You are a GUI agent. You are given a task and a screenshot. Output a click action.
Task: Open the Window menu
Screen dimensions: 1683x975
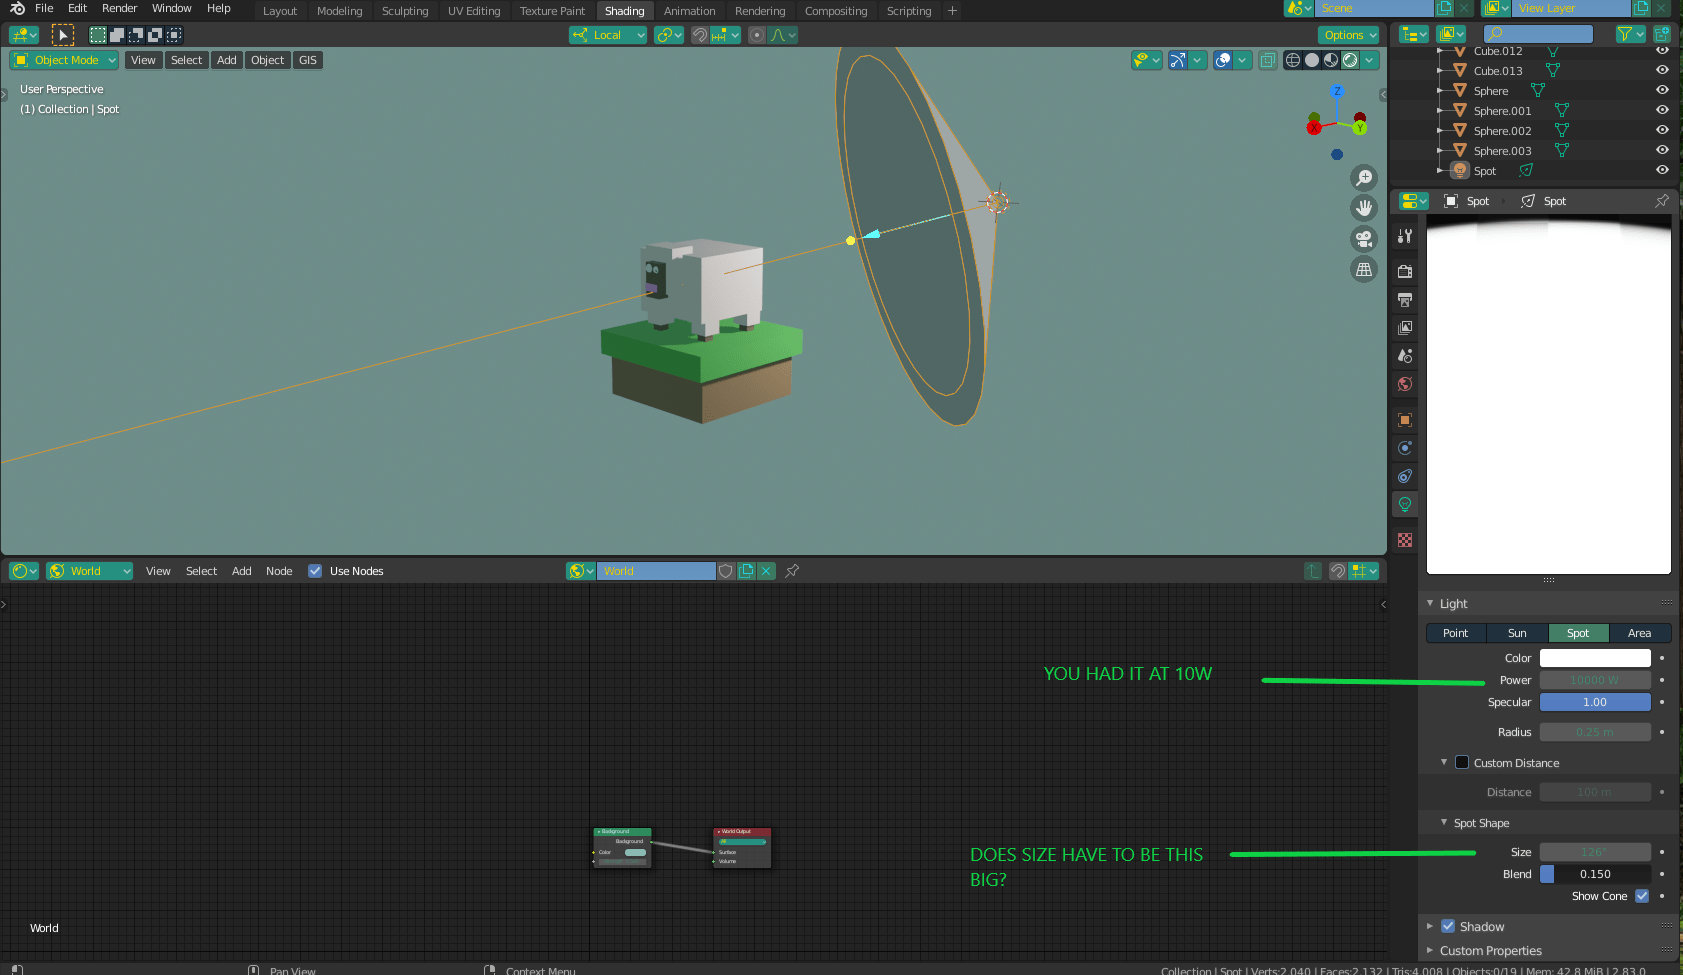[171, 8]
